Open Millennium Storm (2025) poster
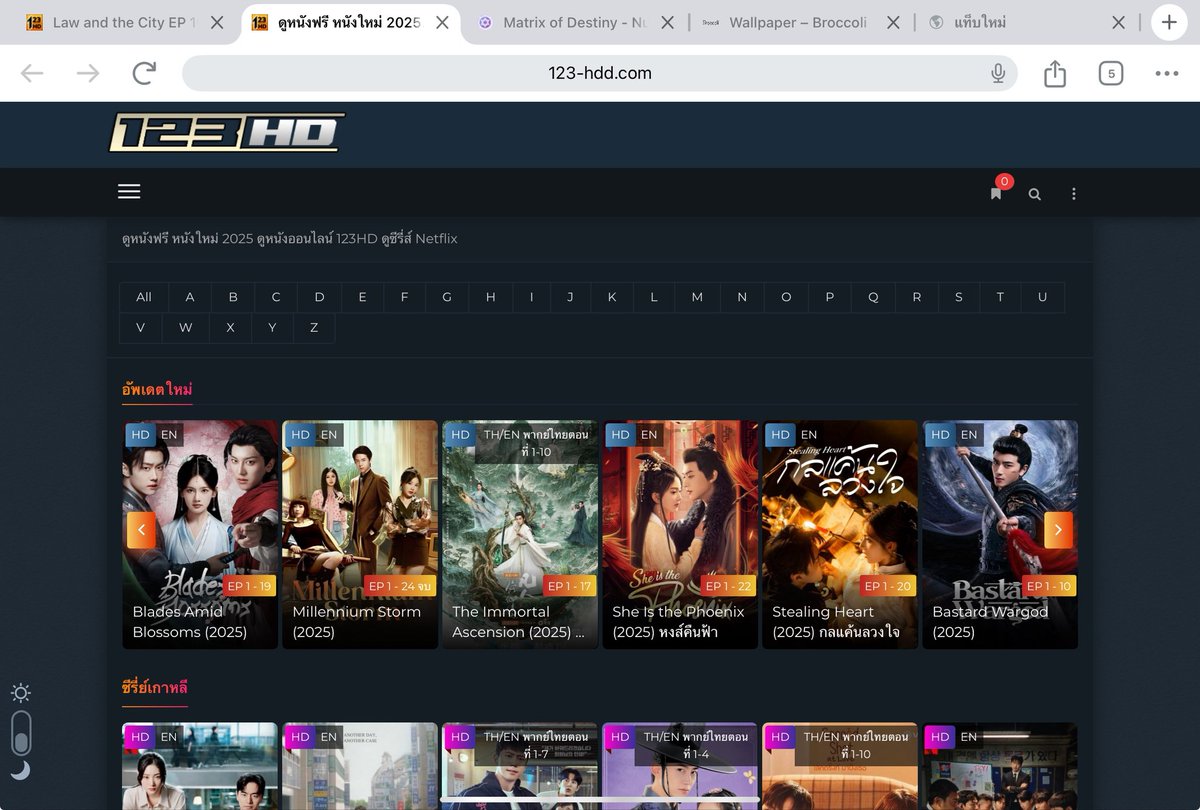 [360, 534]
